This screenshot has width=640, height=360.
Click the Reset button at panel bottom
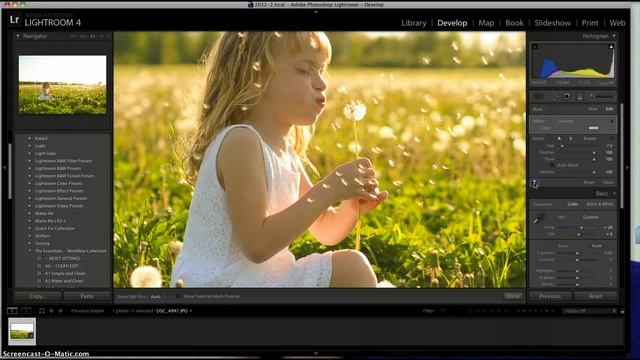[x=595, y=296]
